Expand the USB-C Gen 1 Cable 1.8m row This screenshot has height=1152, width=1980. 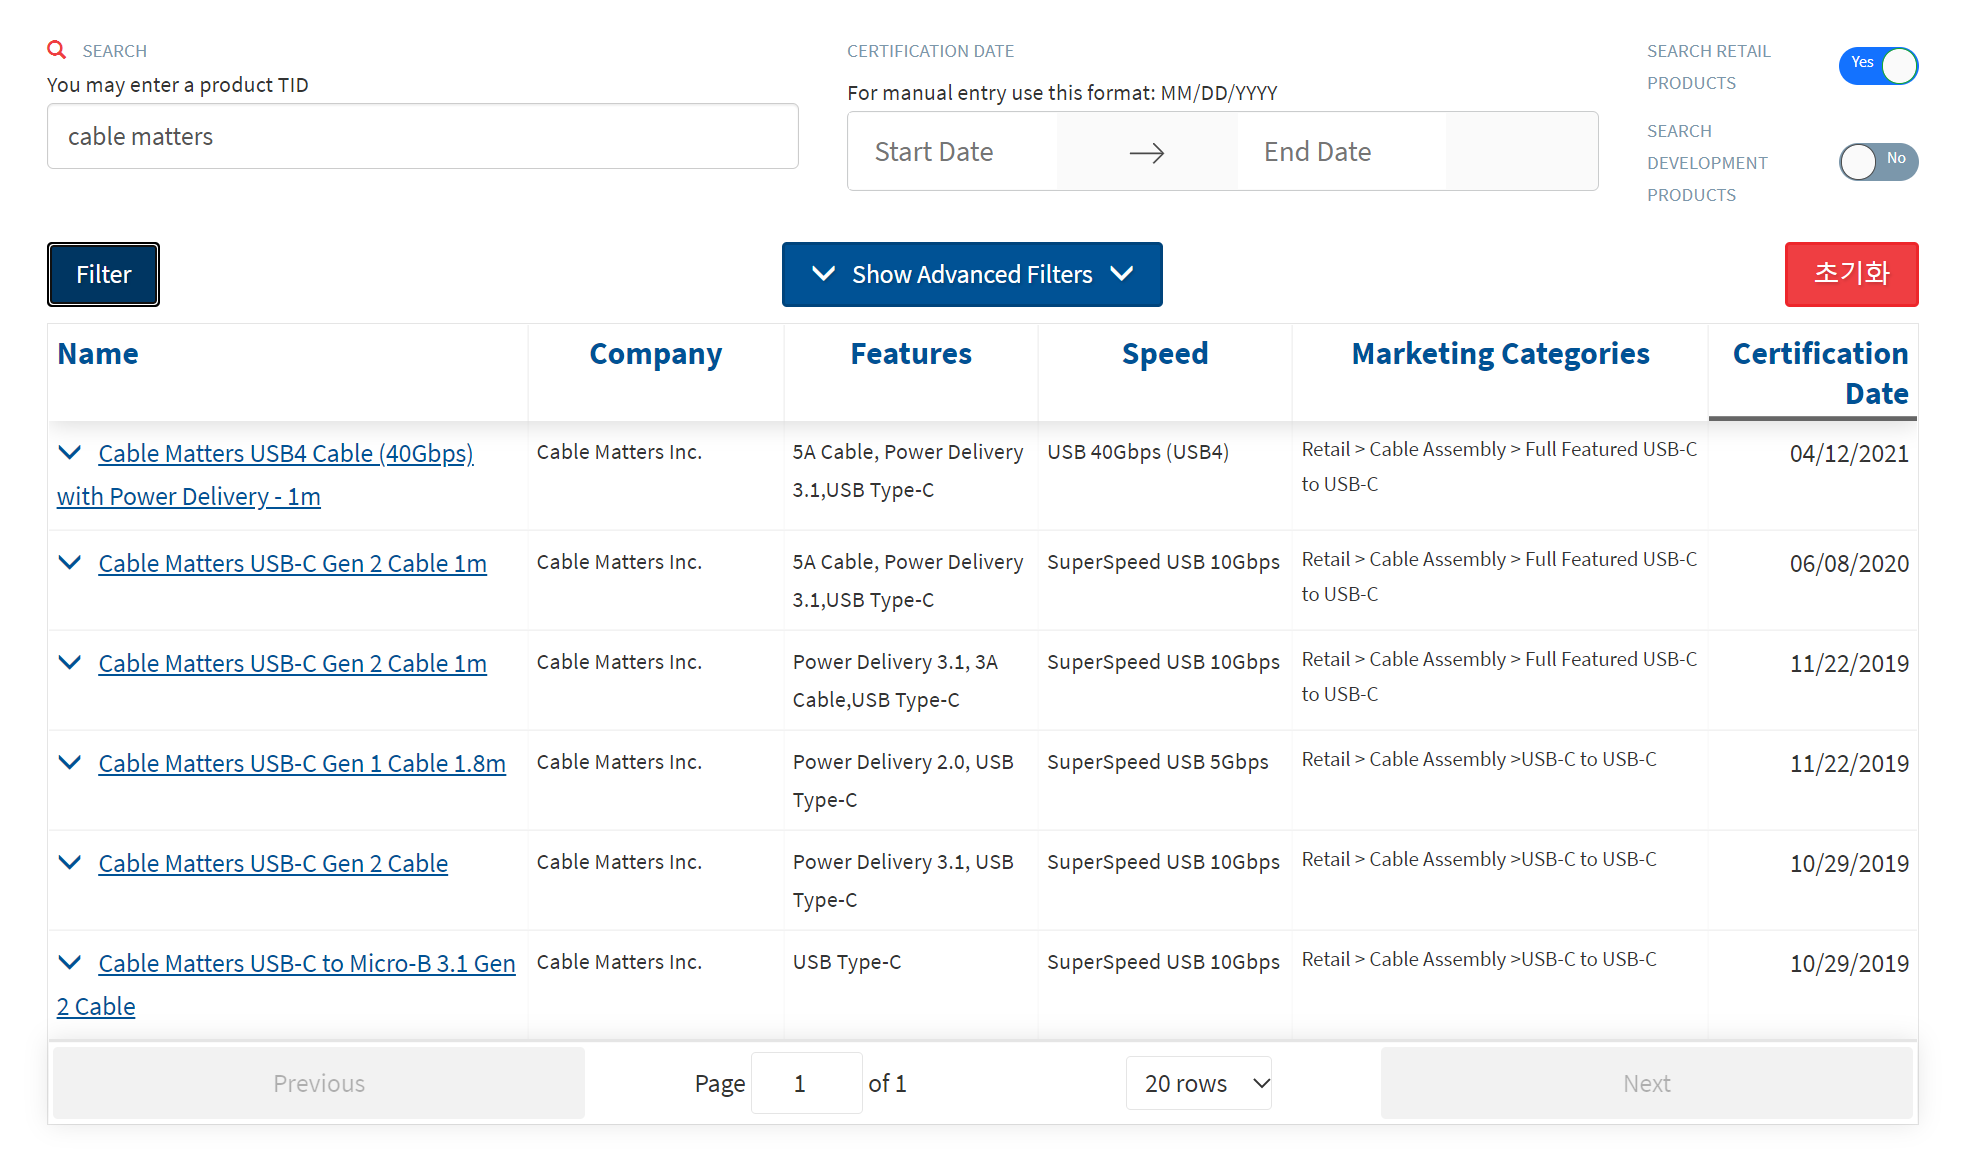point(70,763)
